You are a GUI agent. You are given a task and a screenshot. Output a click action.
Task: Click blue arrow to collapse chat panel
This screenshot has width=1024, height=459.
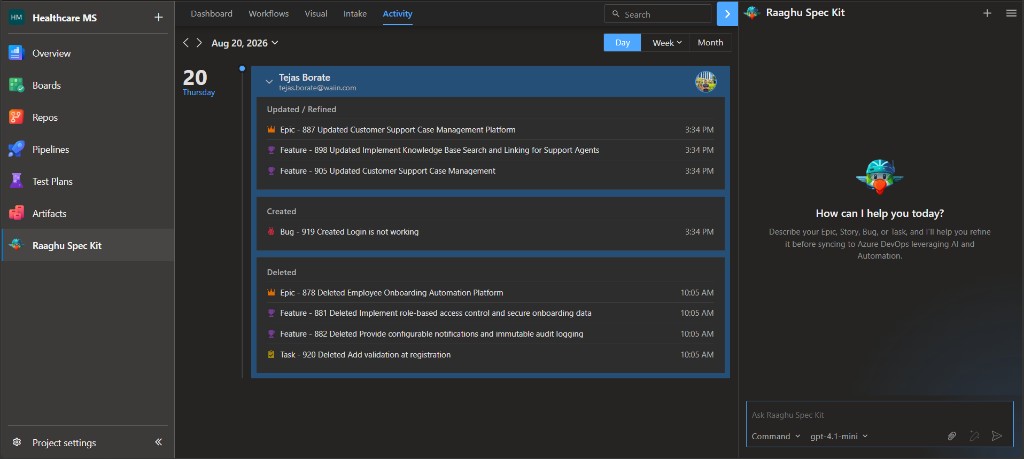pyautogui.click(x=727, y=14)
